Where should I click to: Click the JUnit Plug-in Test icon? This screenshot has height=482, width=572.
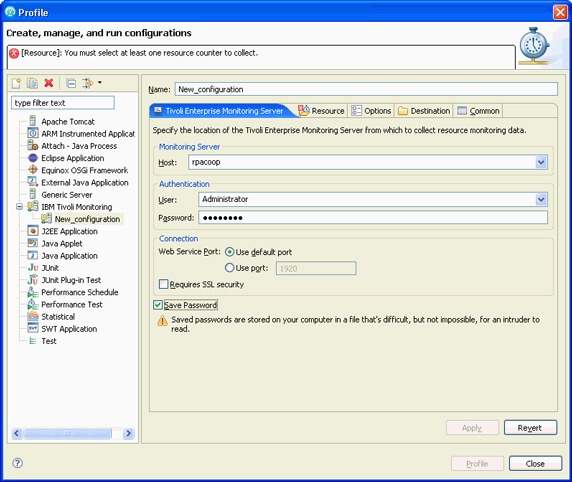pos(33,280)
